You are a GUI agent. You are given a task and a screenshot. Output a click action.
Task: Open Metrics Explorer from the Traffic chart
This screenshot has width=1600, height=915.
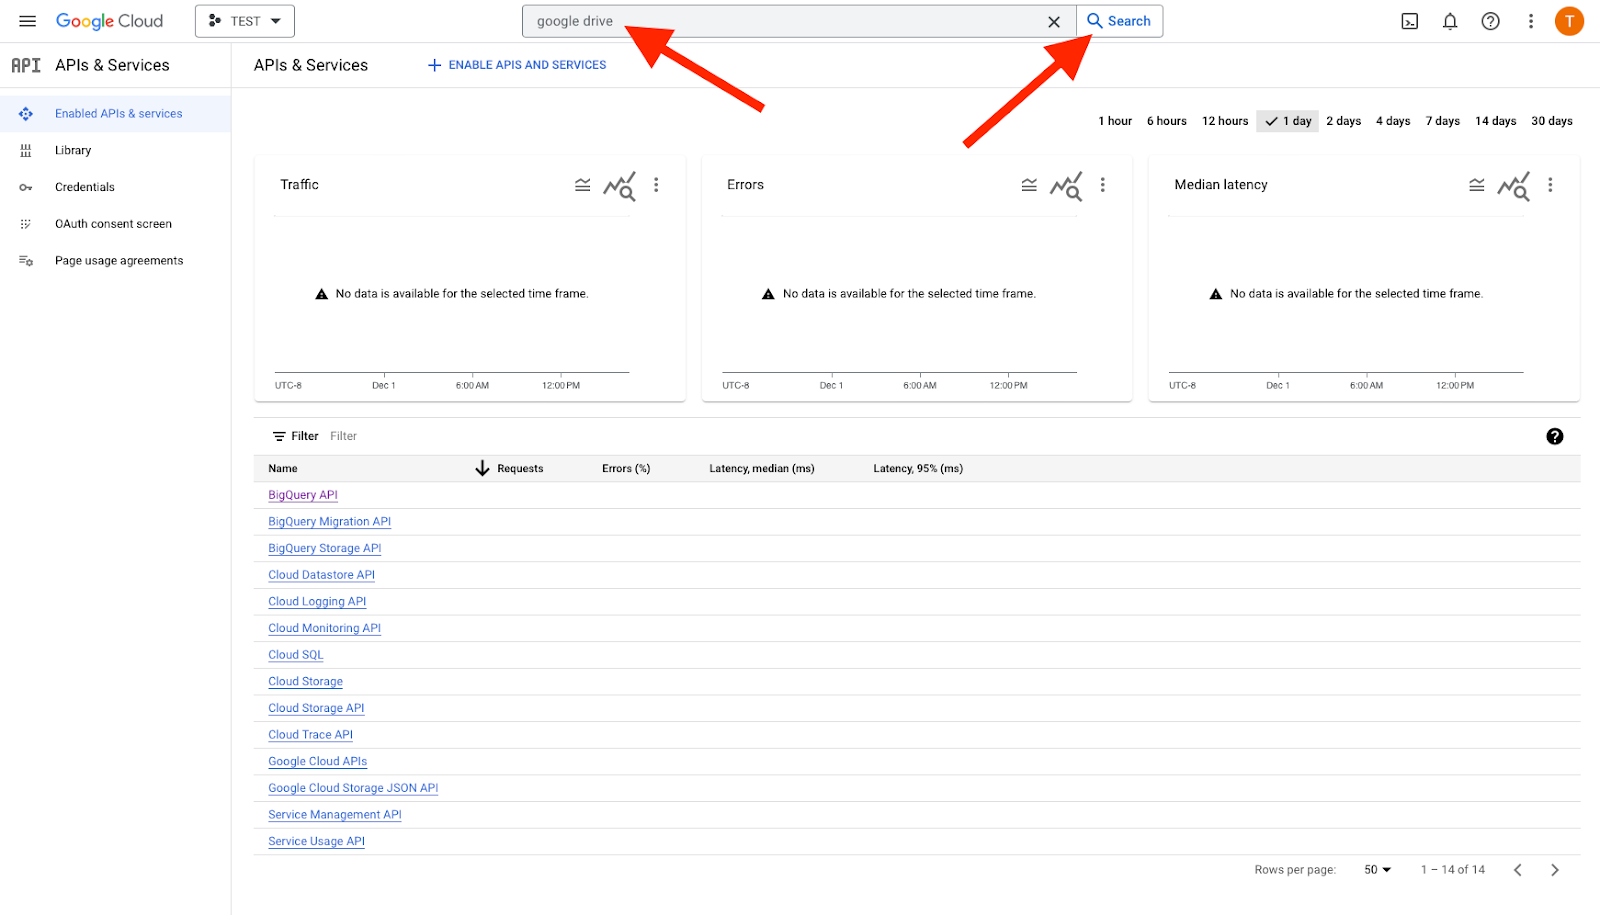620,187
